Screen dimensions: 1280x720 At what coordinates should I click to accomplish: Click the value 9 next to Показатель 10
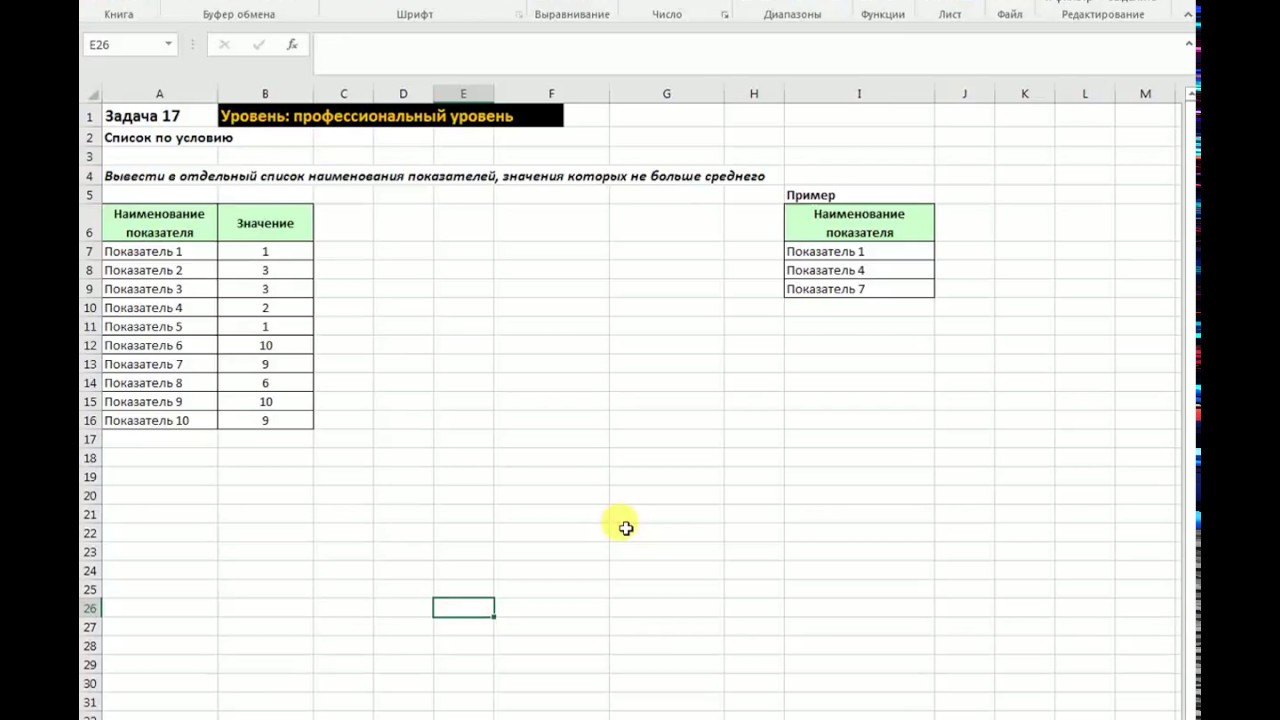[x=265, y=421]
